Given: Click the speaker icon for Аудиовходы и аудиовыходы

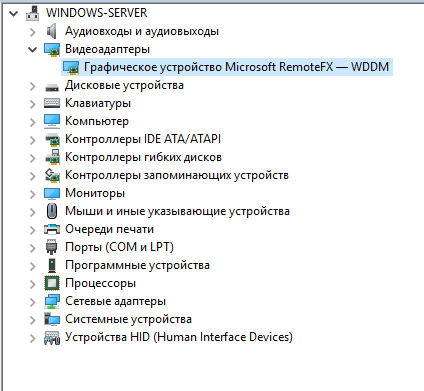Looking at the screenshot, I should (52, 31).
